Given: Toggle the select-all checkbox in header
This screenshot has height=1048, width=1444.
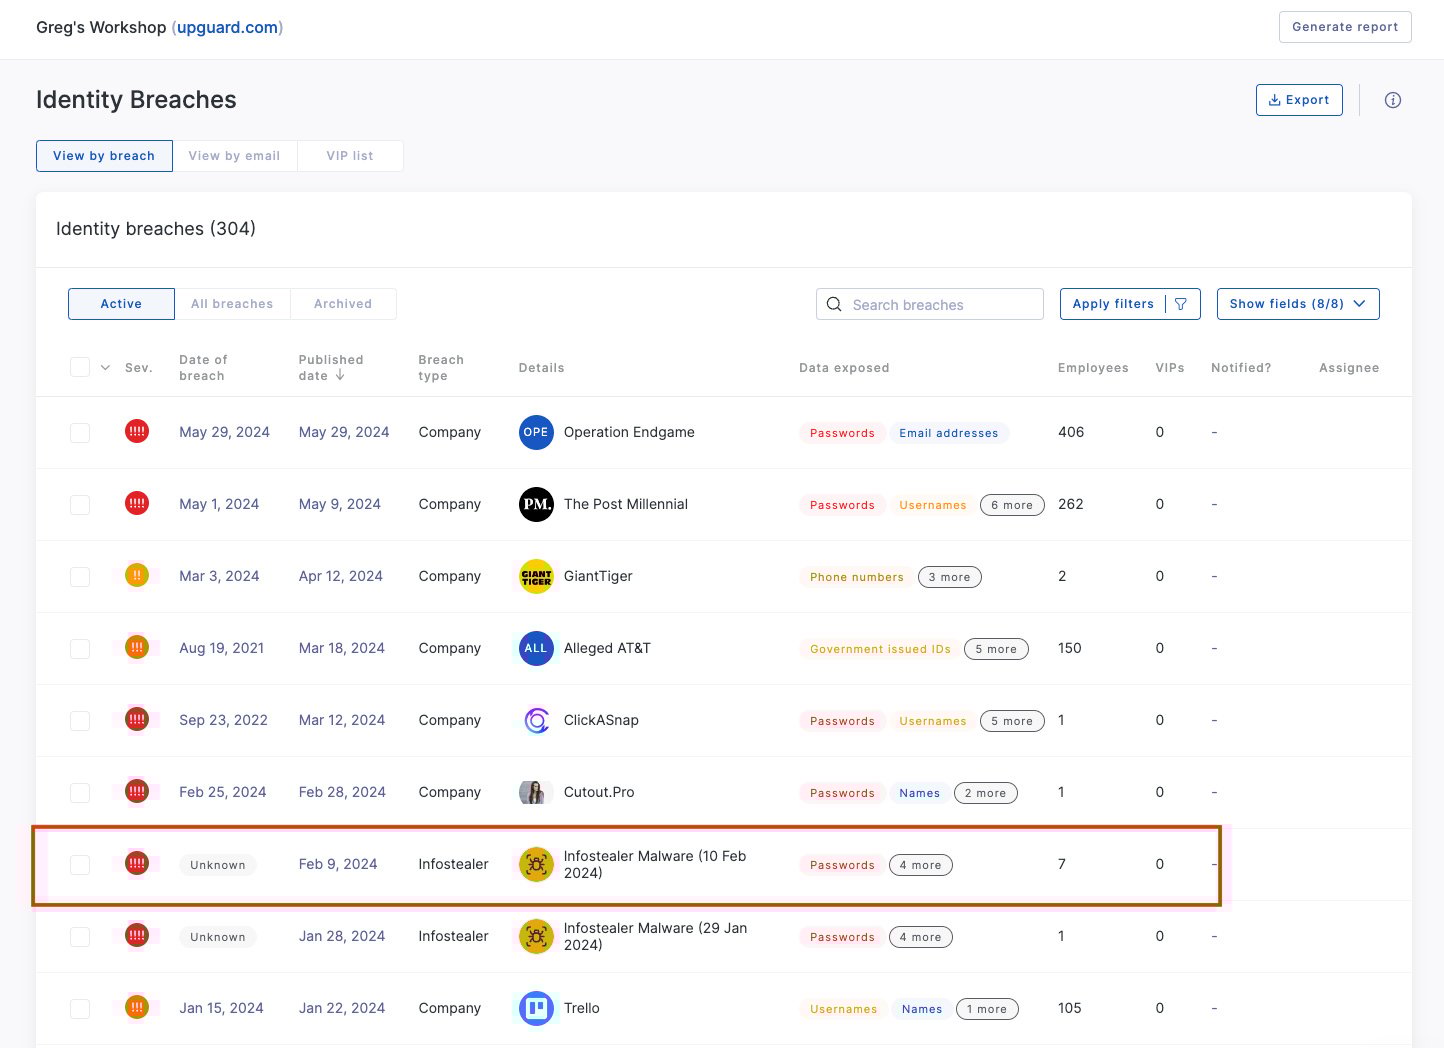Looking at the screenshot, I should pyautogui.click(x=80, y=367).
